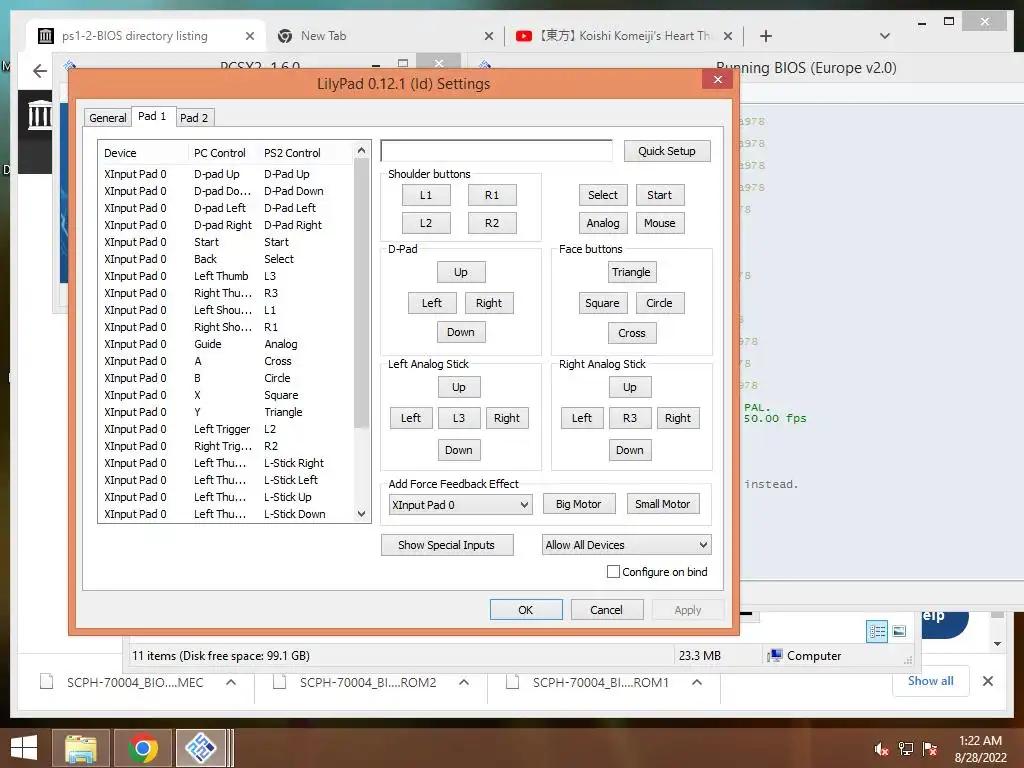
Task: Click the L1 shoulder button binding
Action: pyautogui.click(x=426, y=195)
